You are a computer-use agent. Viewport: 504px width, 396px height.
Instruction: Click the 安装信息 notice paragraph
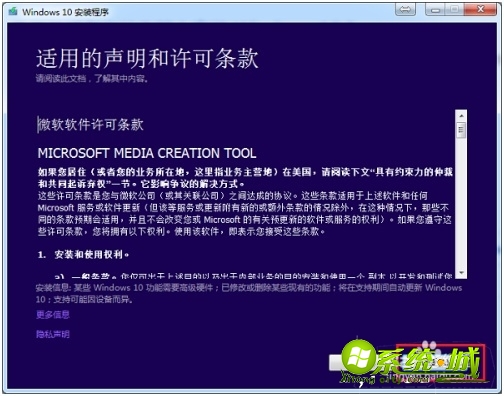point(249,293)
